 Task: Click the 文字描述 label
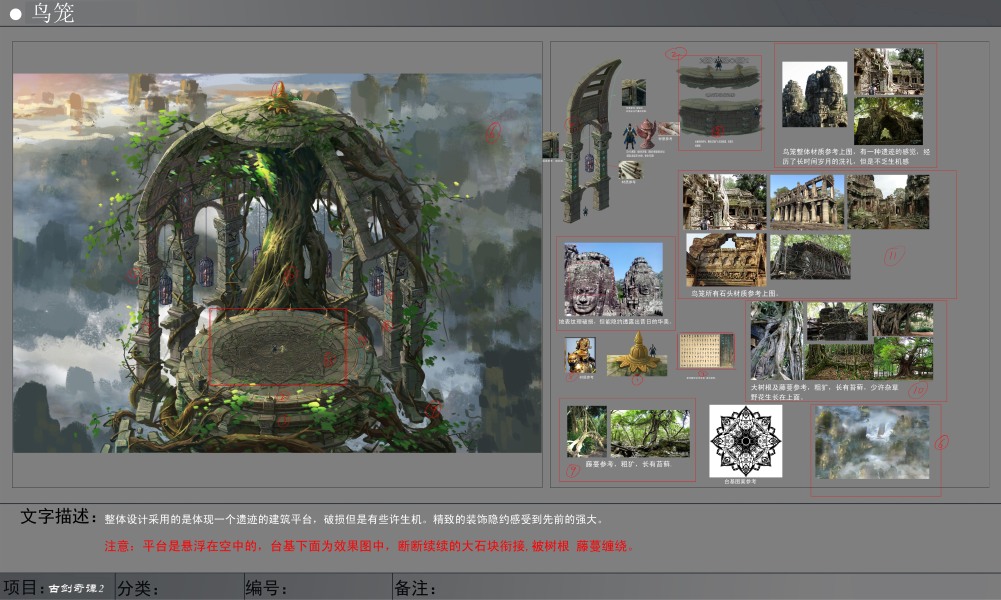tap(59, 516)
